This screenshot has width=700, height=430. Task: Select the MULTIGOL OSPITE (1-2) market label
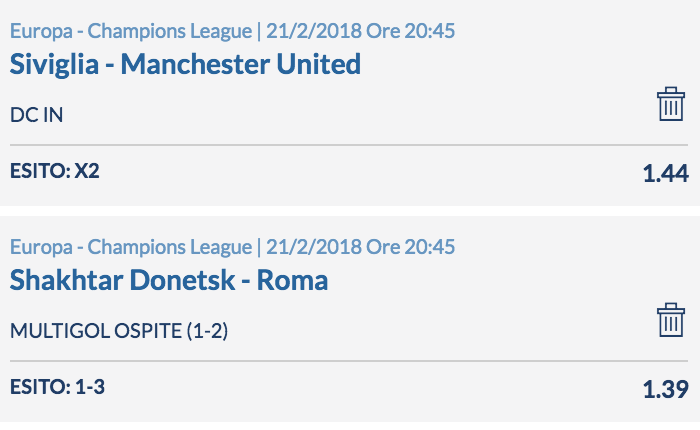(x=119, y=331)
